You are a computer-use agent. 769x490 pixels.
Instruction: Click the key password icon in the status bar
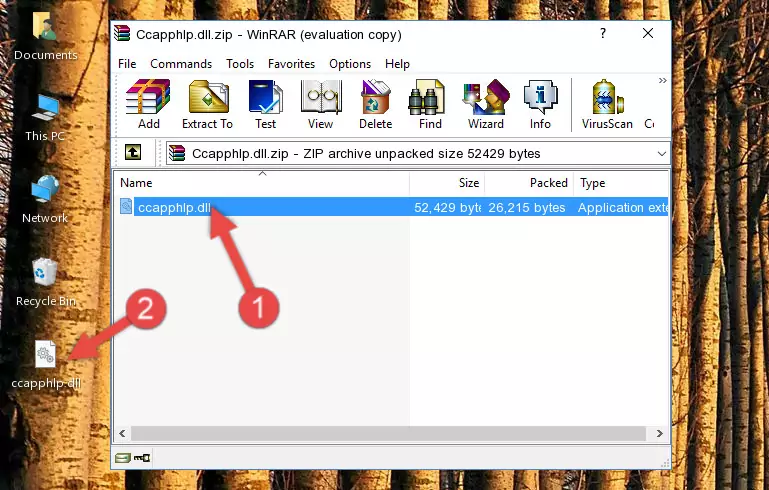[x=142, y=458]
